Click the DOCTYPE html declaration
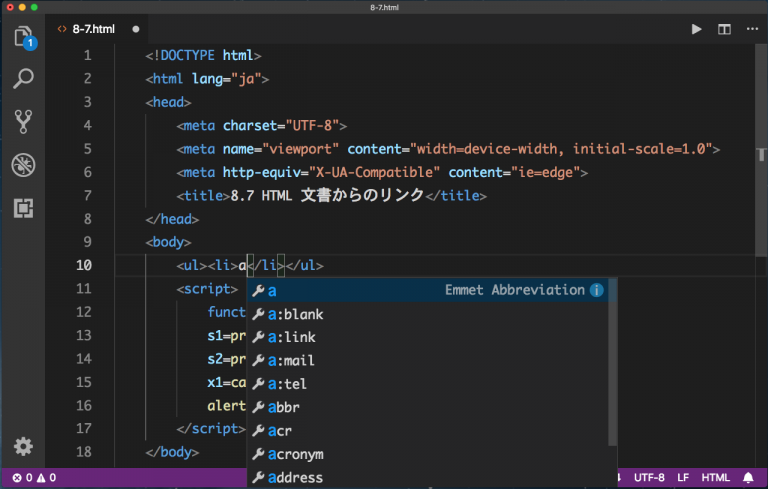Image resolution: width=768 pixels, height=489 pixels. (203, 55)
